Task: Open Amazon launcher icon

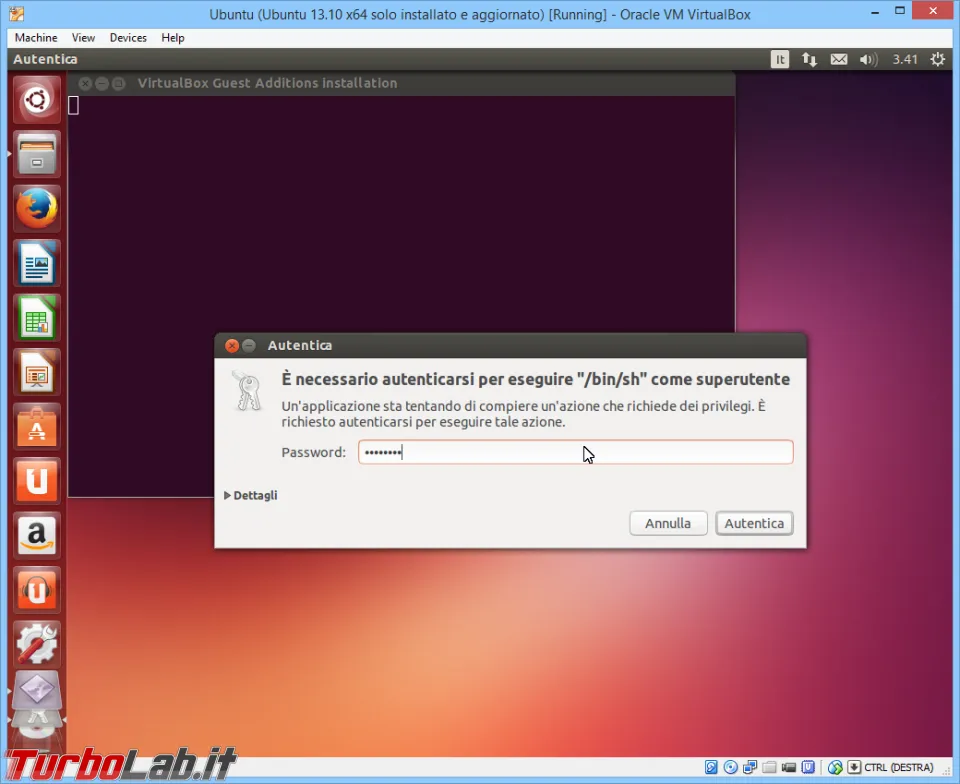Action: click(37, 536)
